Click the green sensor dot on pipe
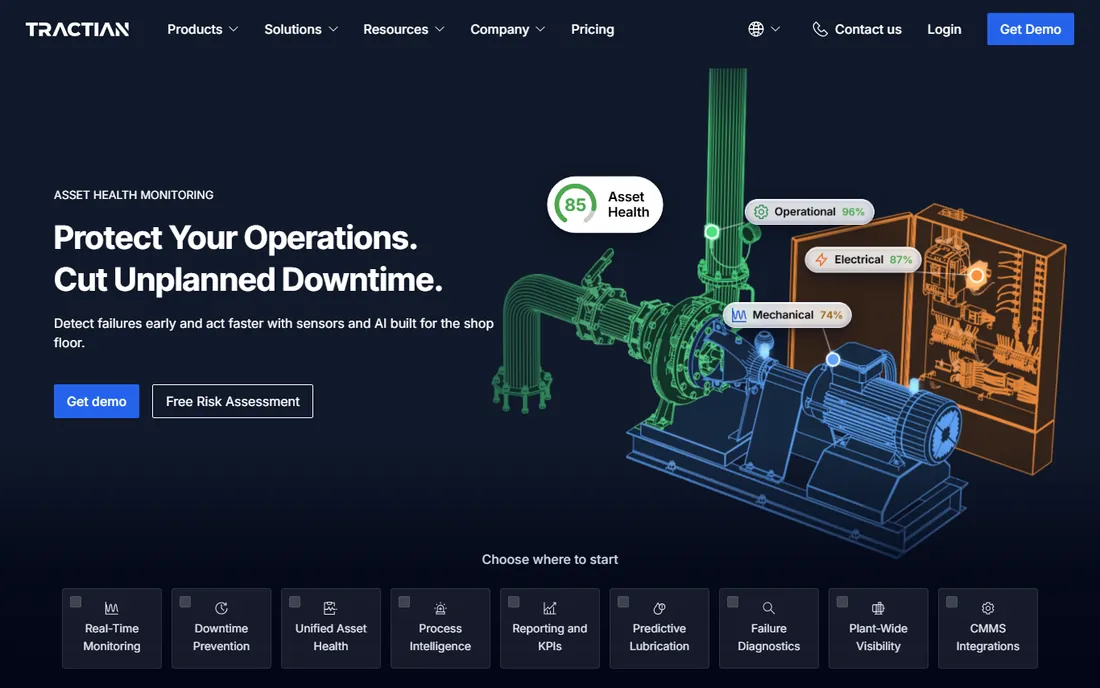 point(711,231)
